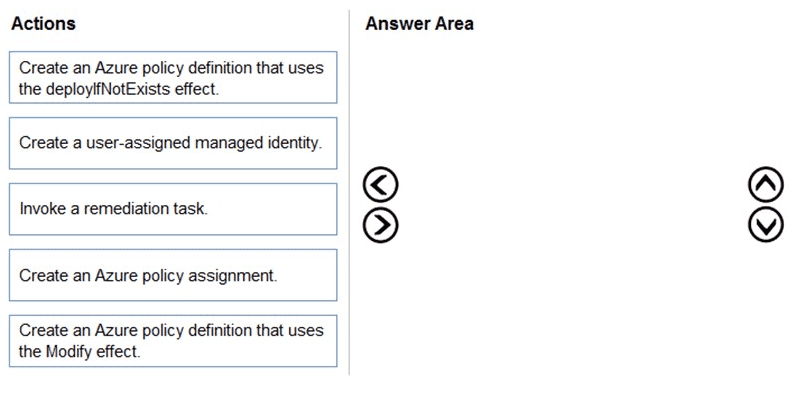Select Create an Azure policy assignment
This screenshot has width=793, height=397.
click(173, 275)
